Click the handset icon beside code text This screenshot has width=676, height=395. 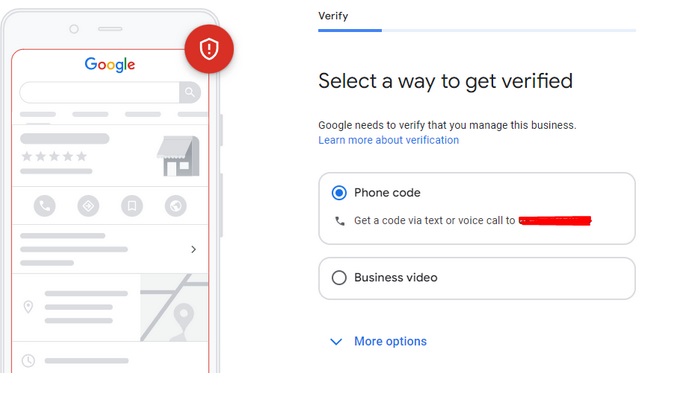340,221
